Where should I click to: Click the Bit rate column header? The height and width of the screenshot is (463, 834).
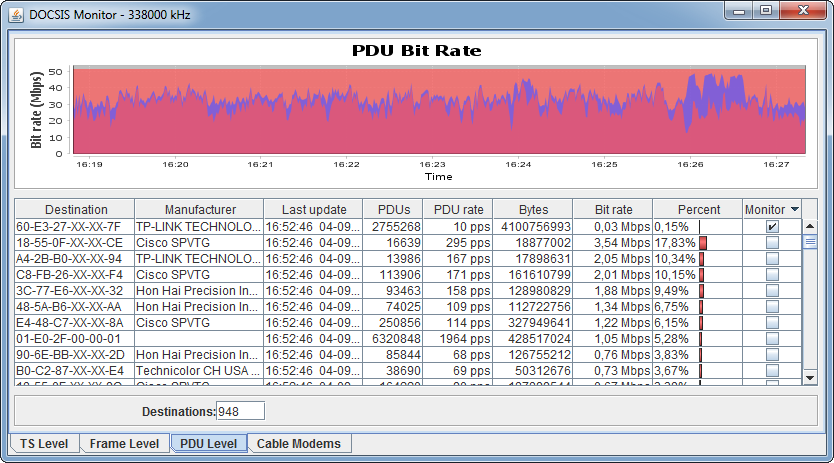613,209
